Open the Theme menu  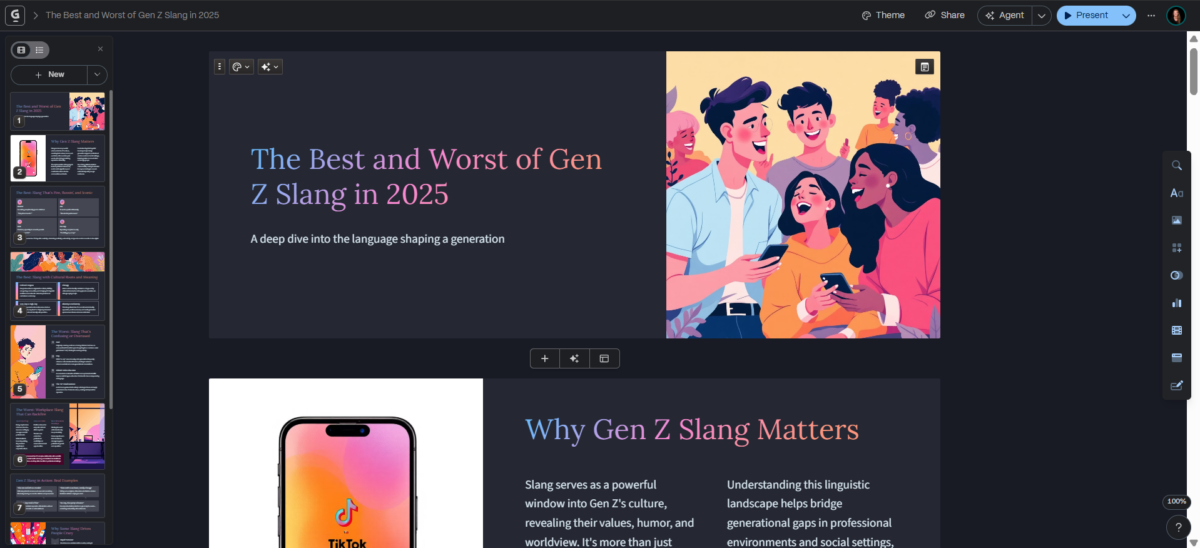pyautogui.click(x=883, y=15)
